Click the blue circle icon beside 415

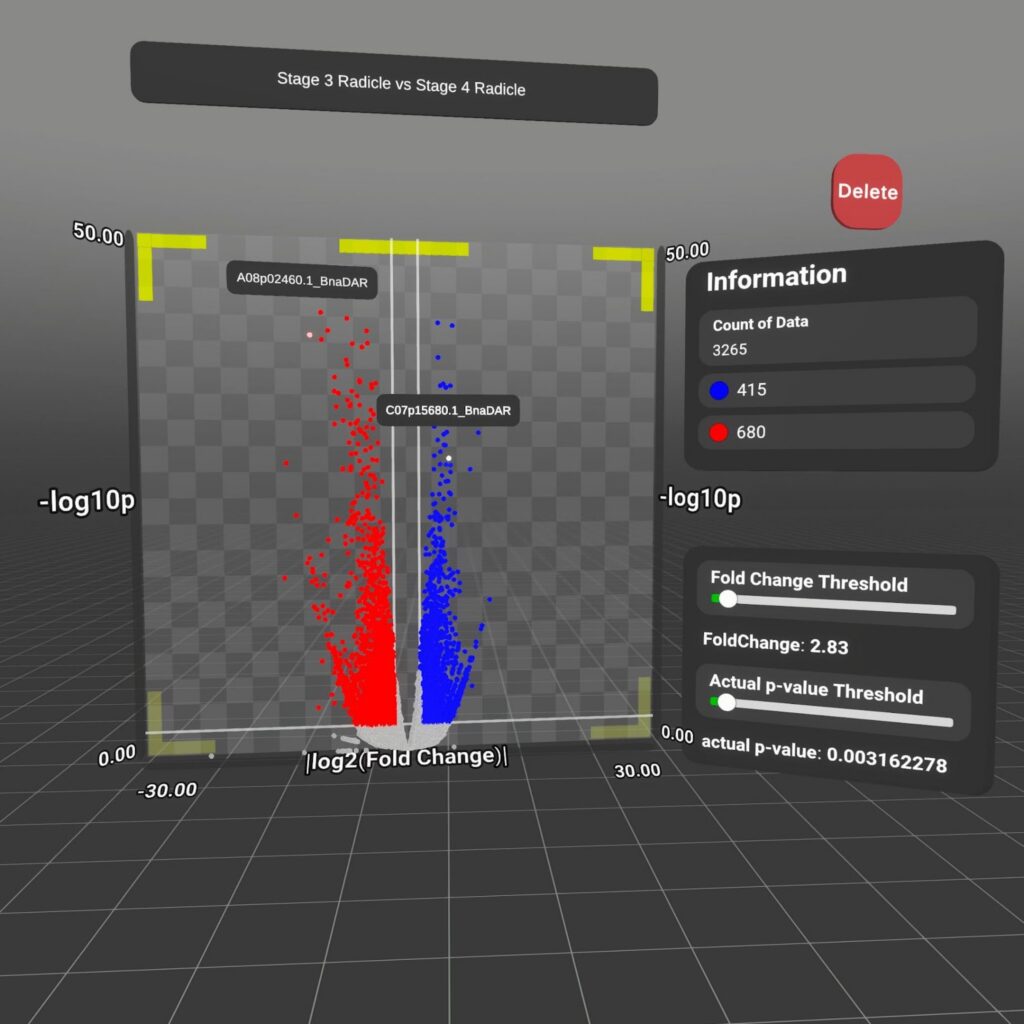(x=718, y=390)
